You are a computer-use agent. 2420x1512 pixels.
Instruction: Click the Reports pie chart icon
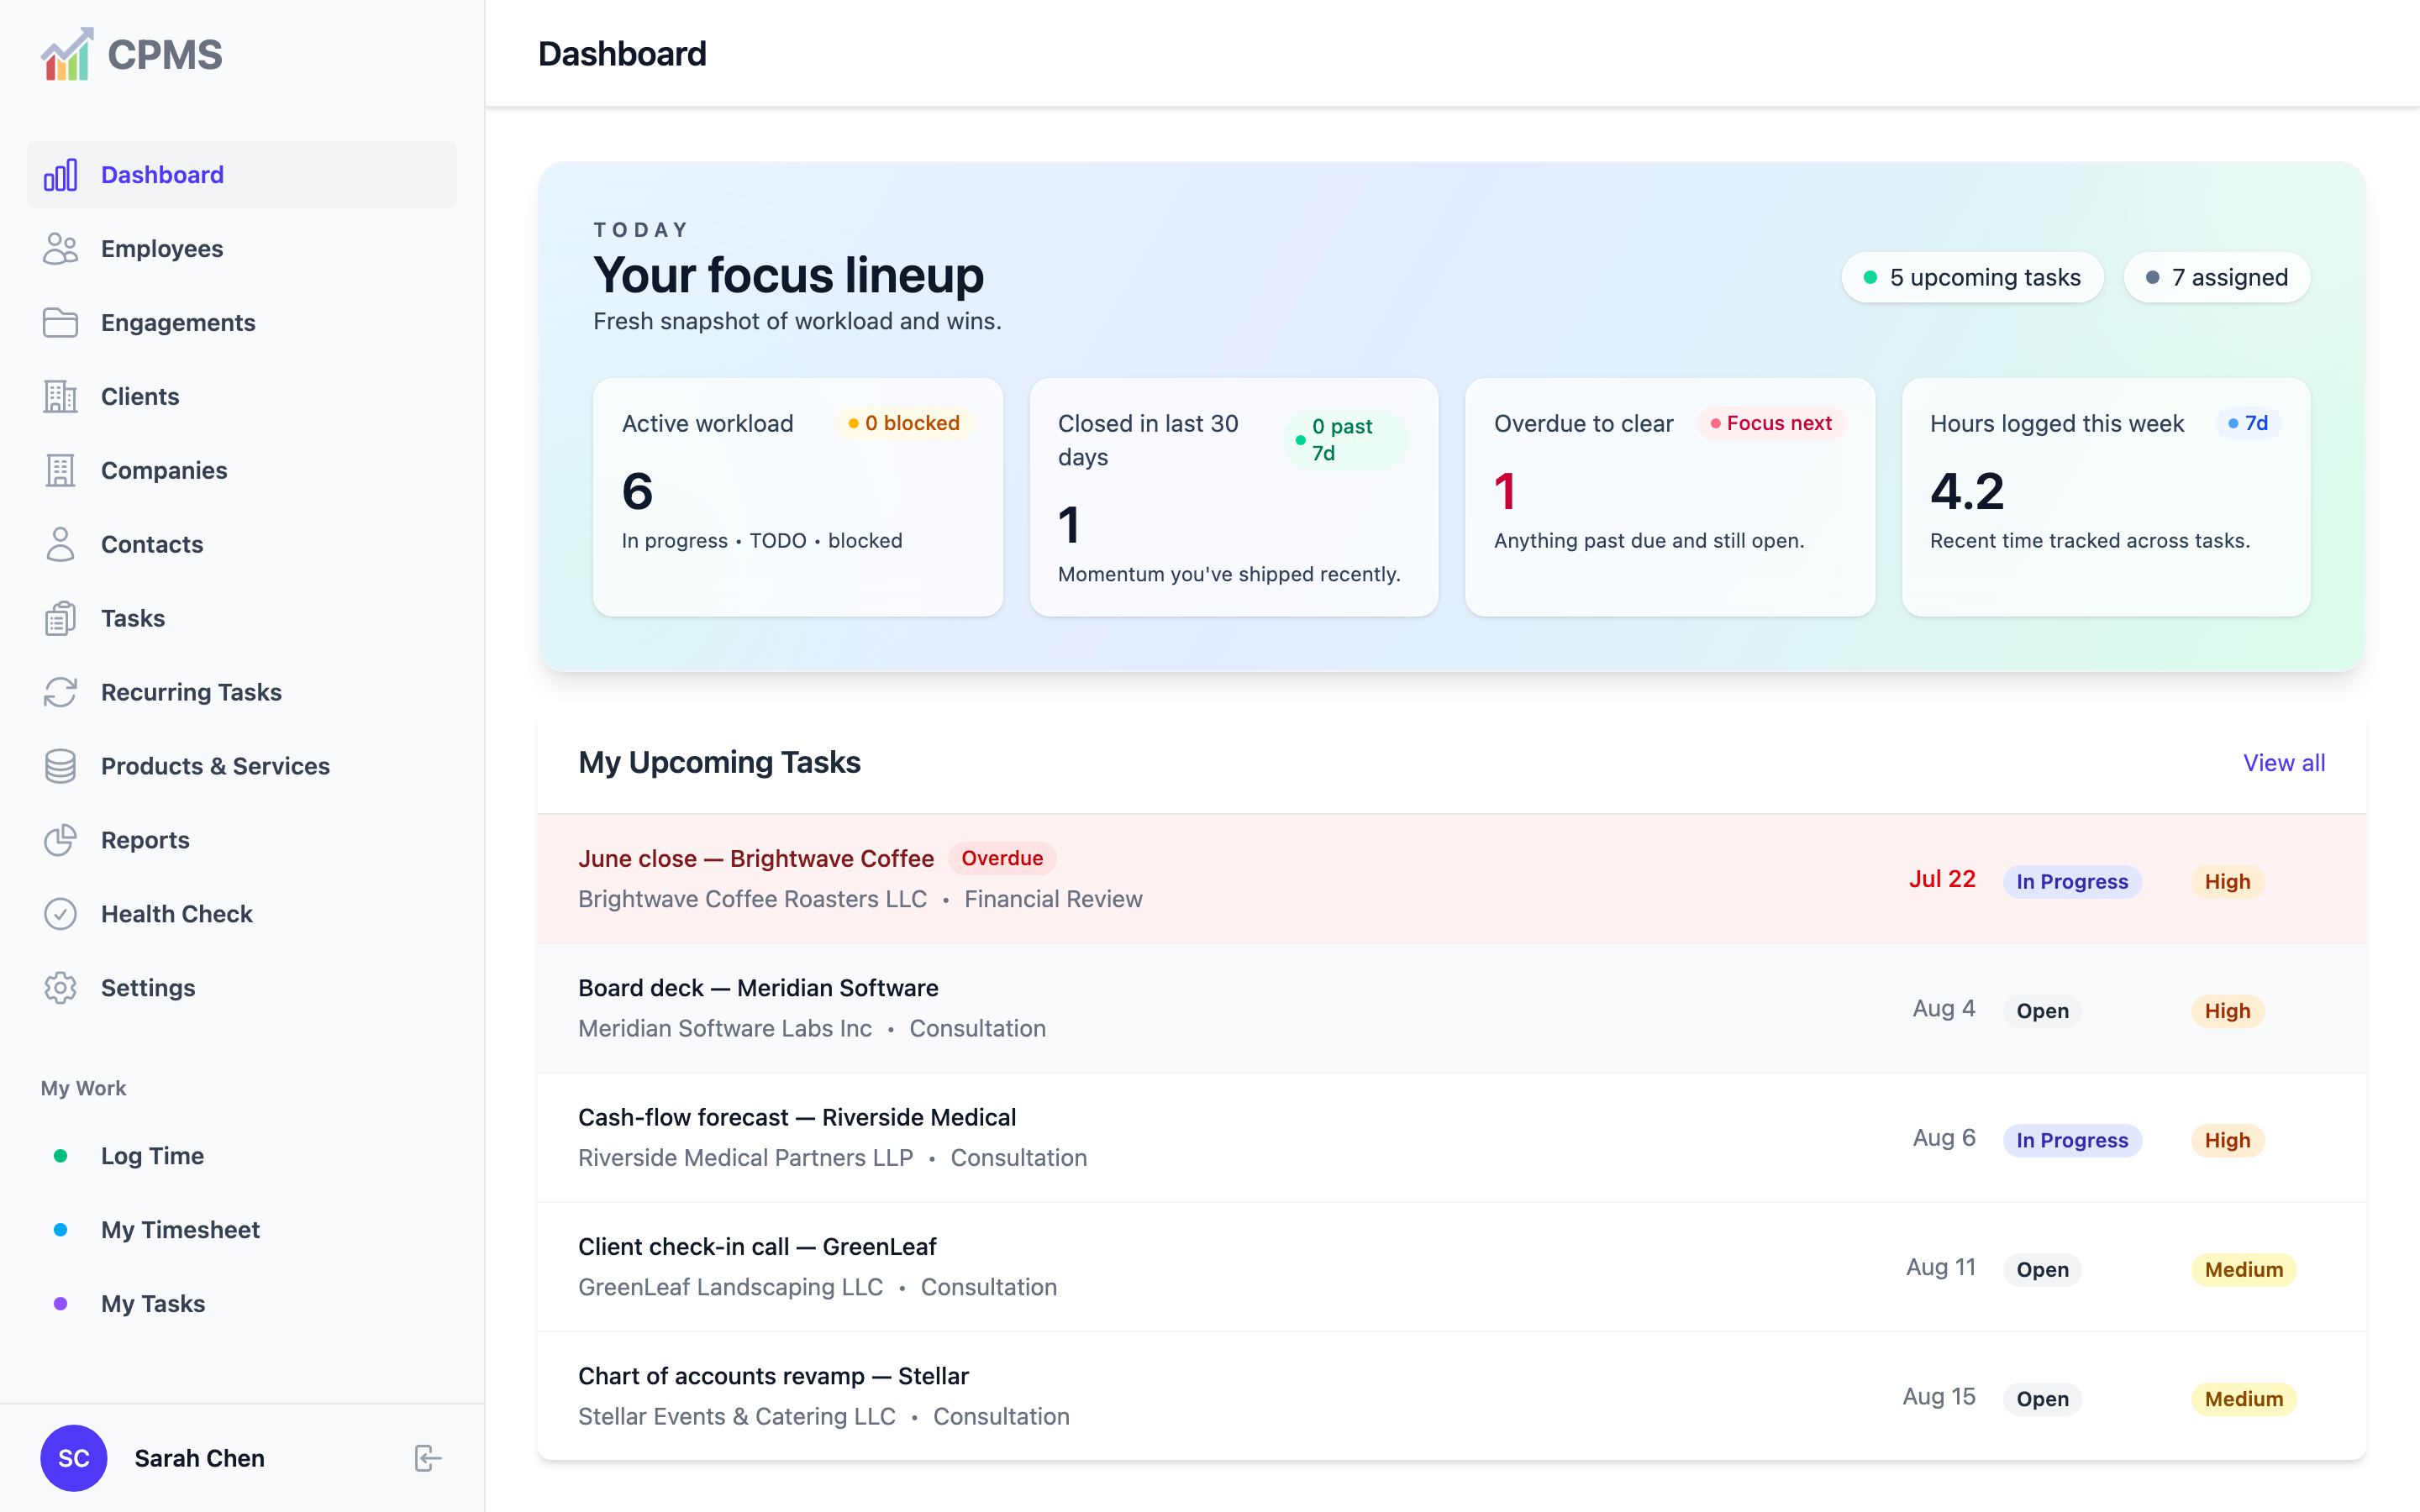tap(60, 841)
